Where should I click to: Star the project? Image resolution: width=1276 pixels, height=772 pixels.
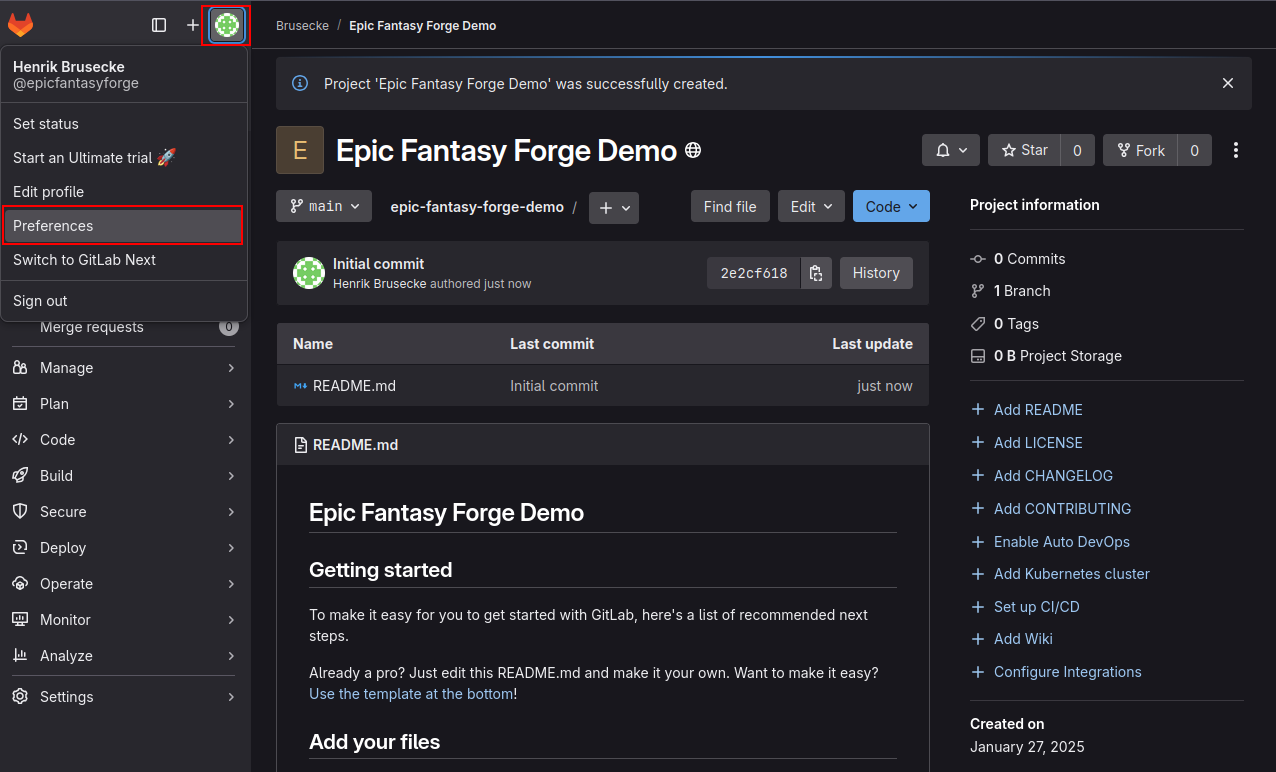(1024, 150)
